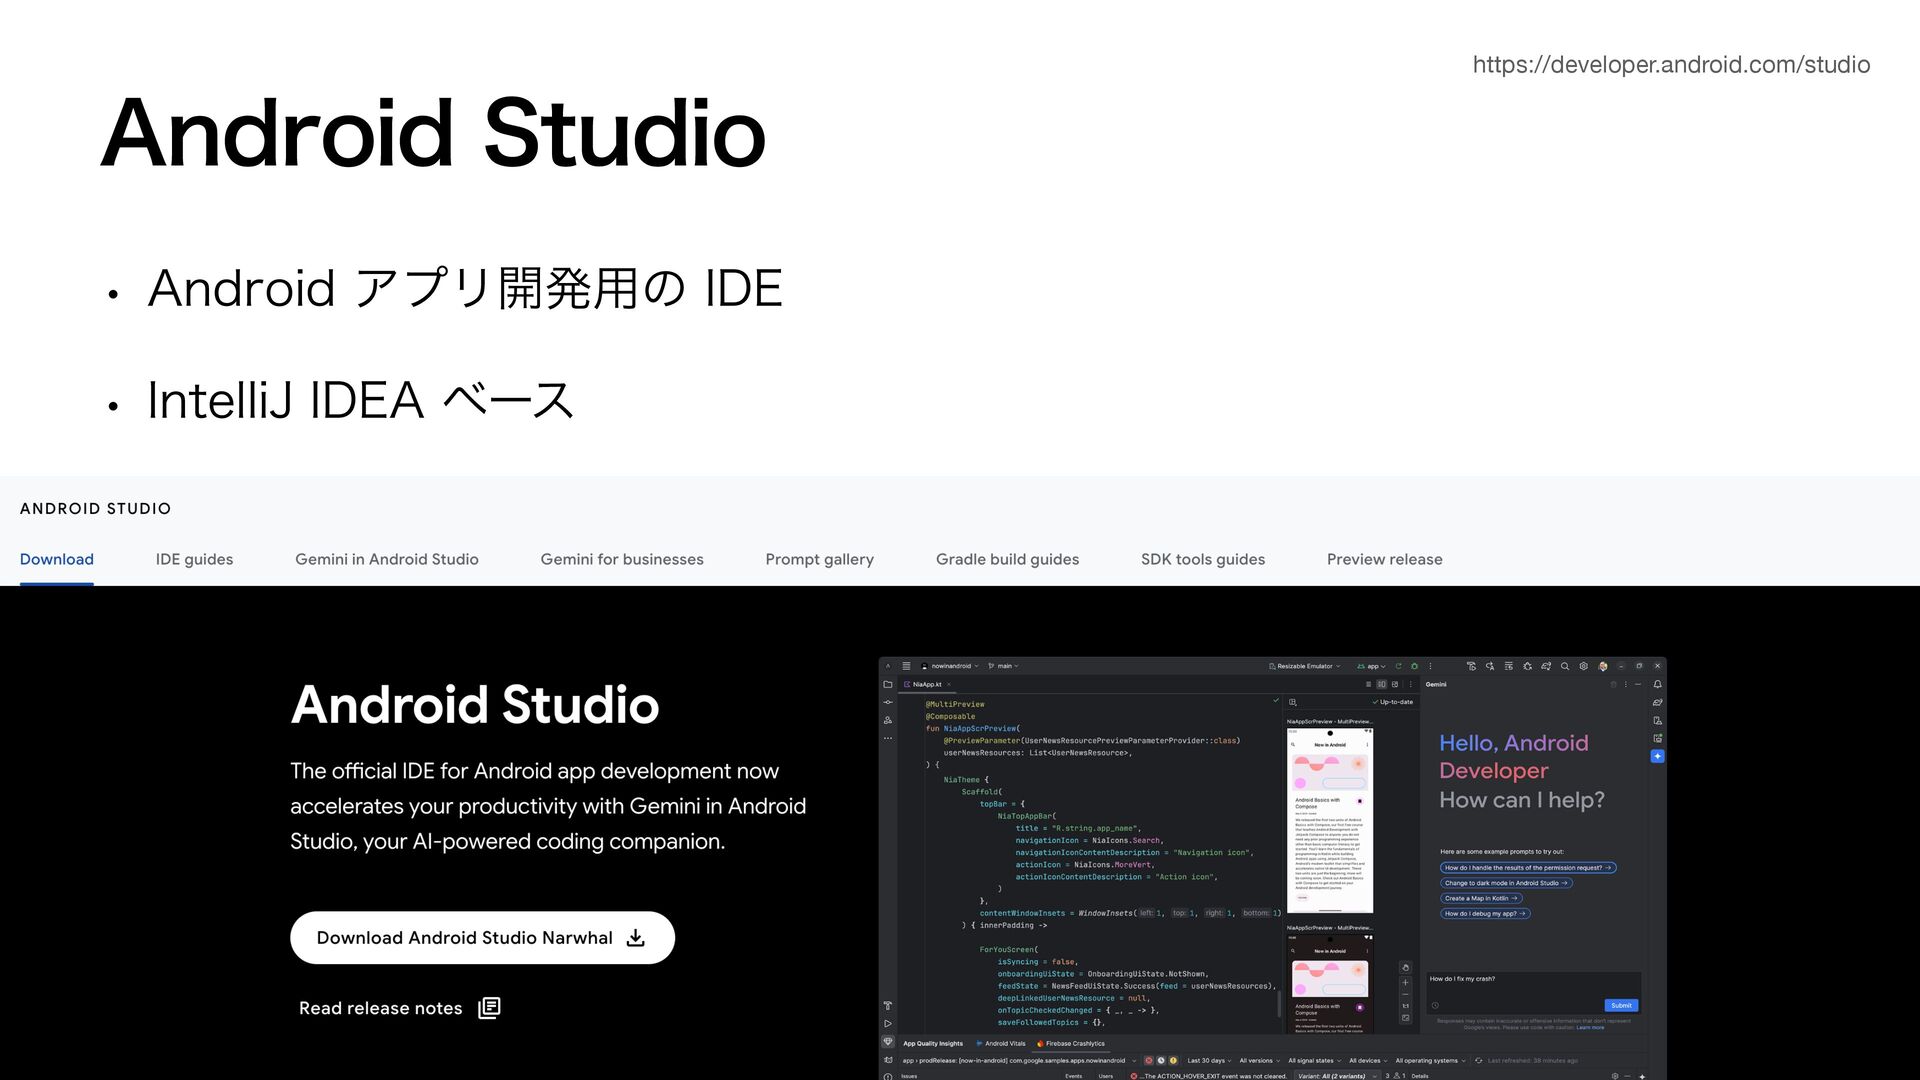Open the All devices dropdown
The width and height of the screenshot is (1920, 1080).
pos(1369,1060)
